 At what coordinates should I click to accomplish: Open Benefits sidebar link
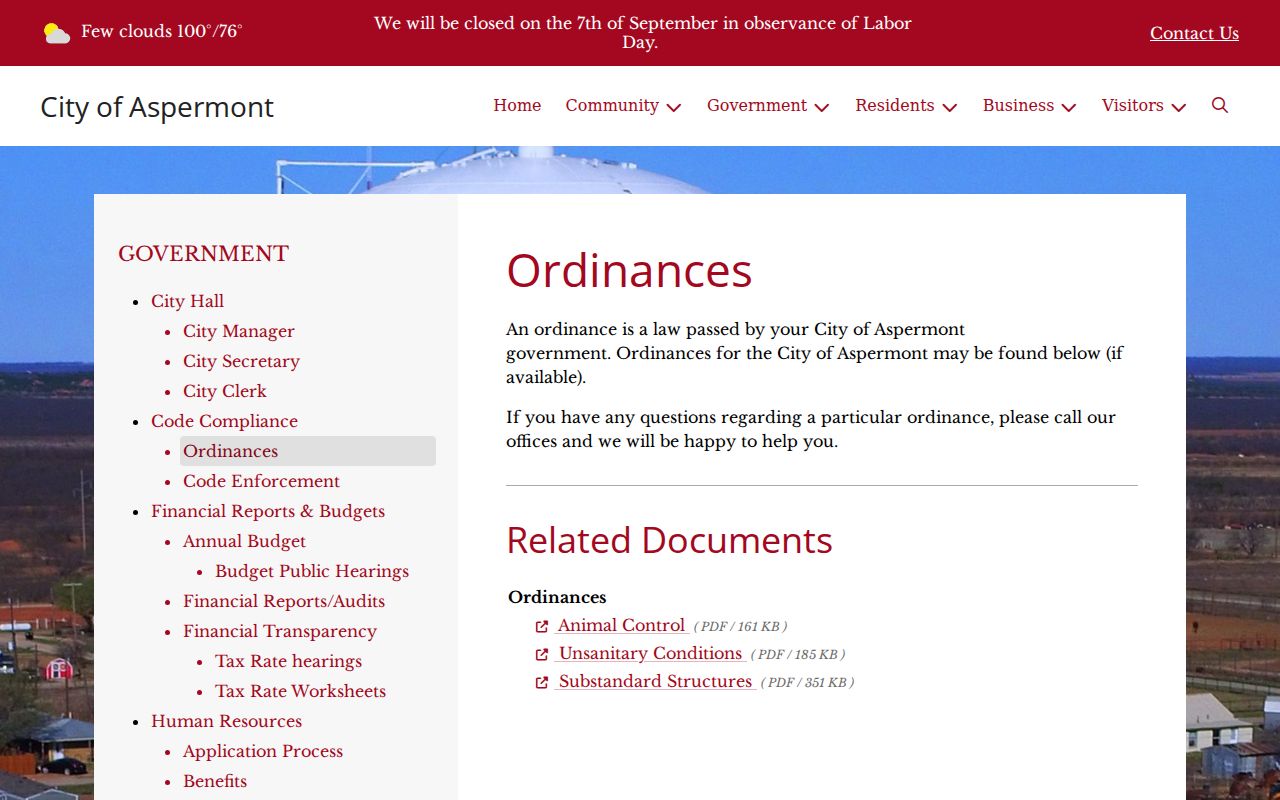(x=215, y=781)
